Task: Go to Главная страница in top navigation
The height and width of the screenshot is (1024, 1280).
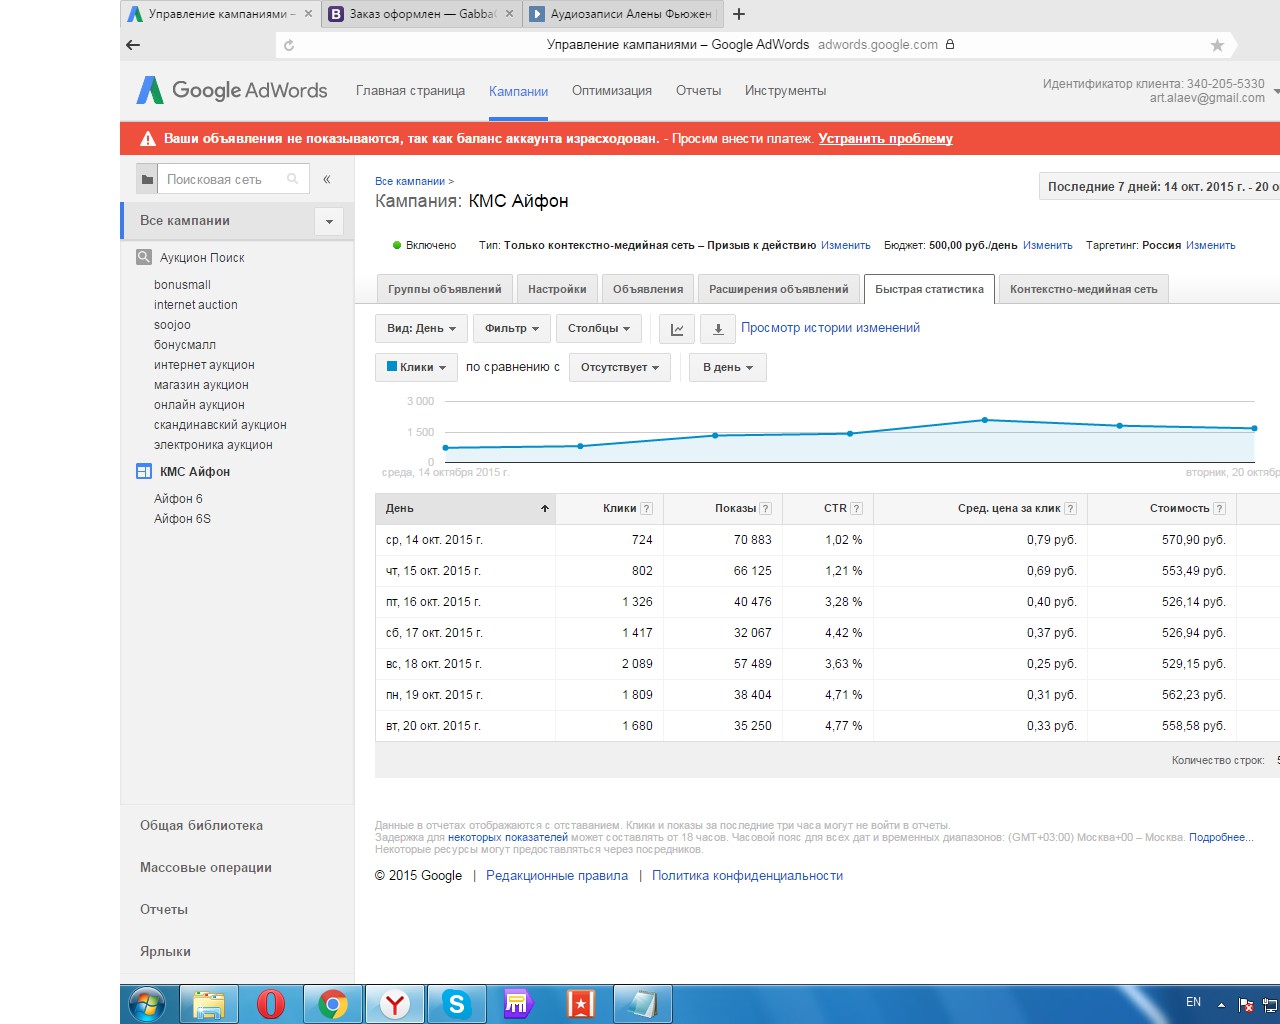Action: 410,91
